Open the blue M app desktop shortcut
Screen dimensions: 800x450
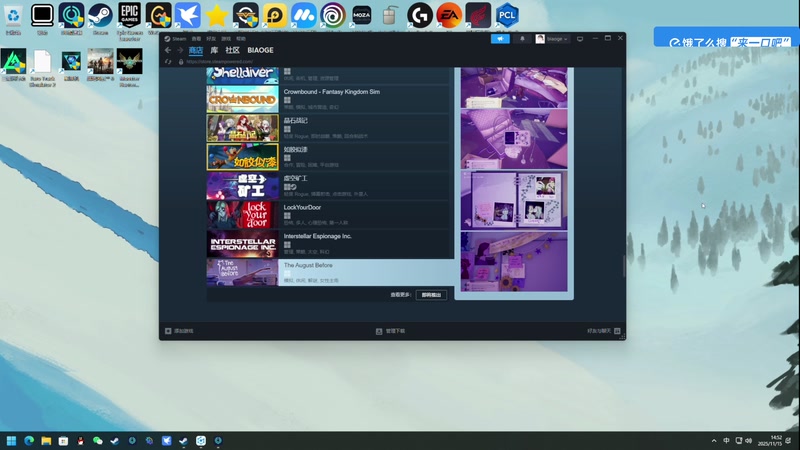pyautogui.click(x=304, y=15)
